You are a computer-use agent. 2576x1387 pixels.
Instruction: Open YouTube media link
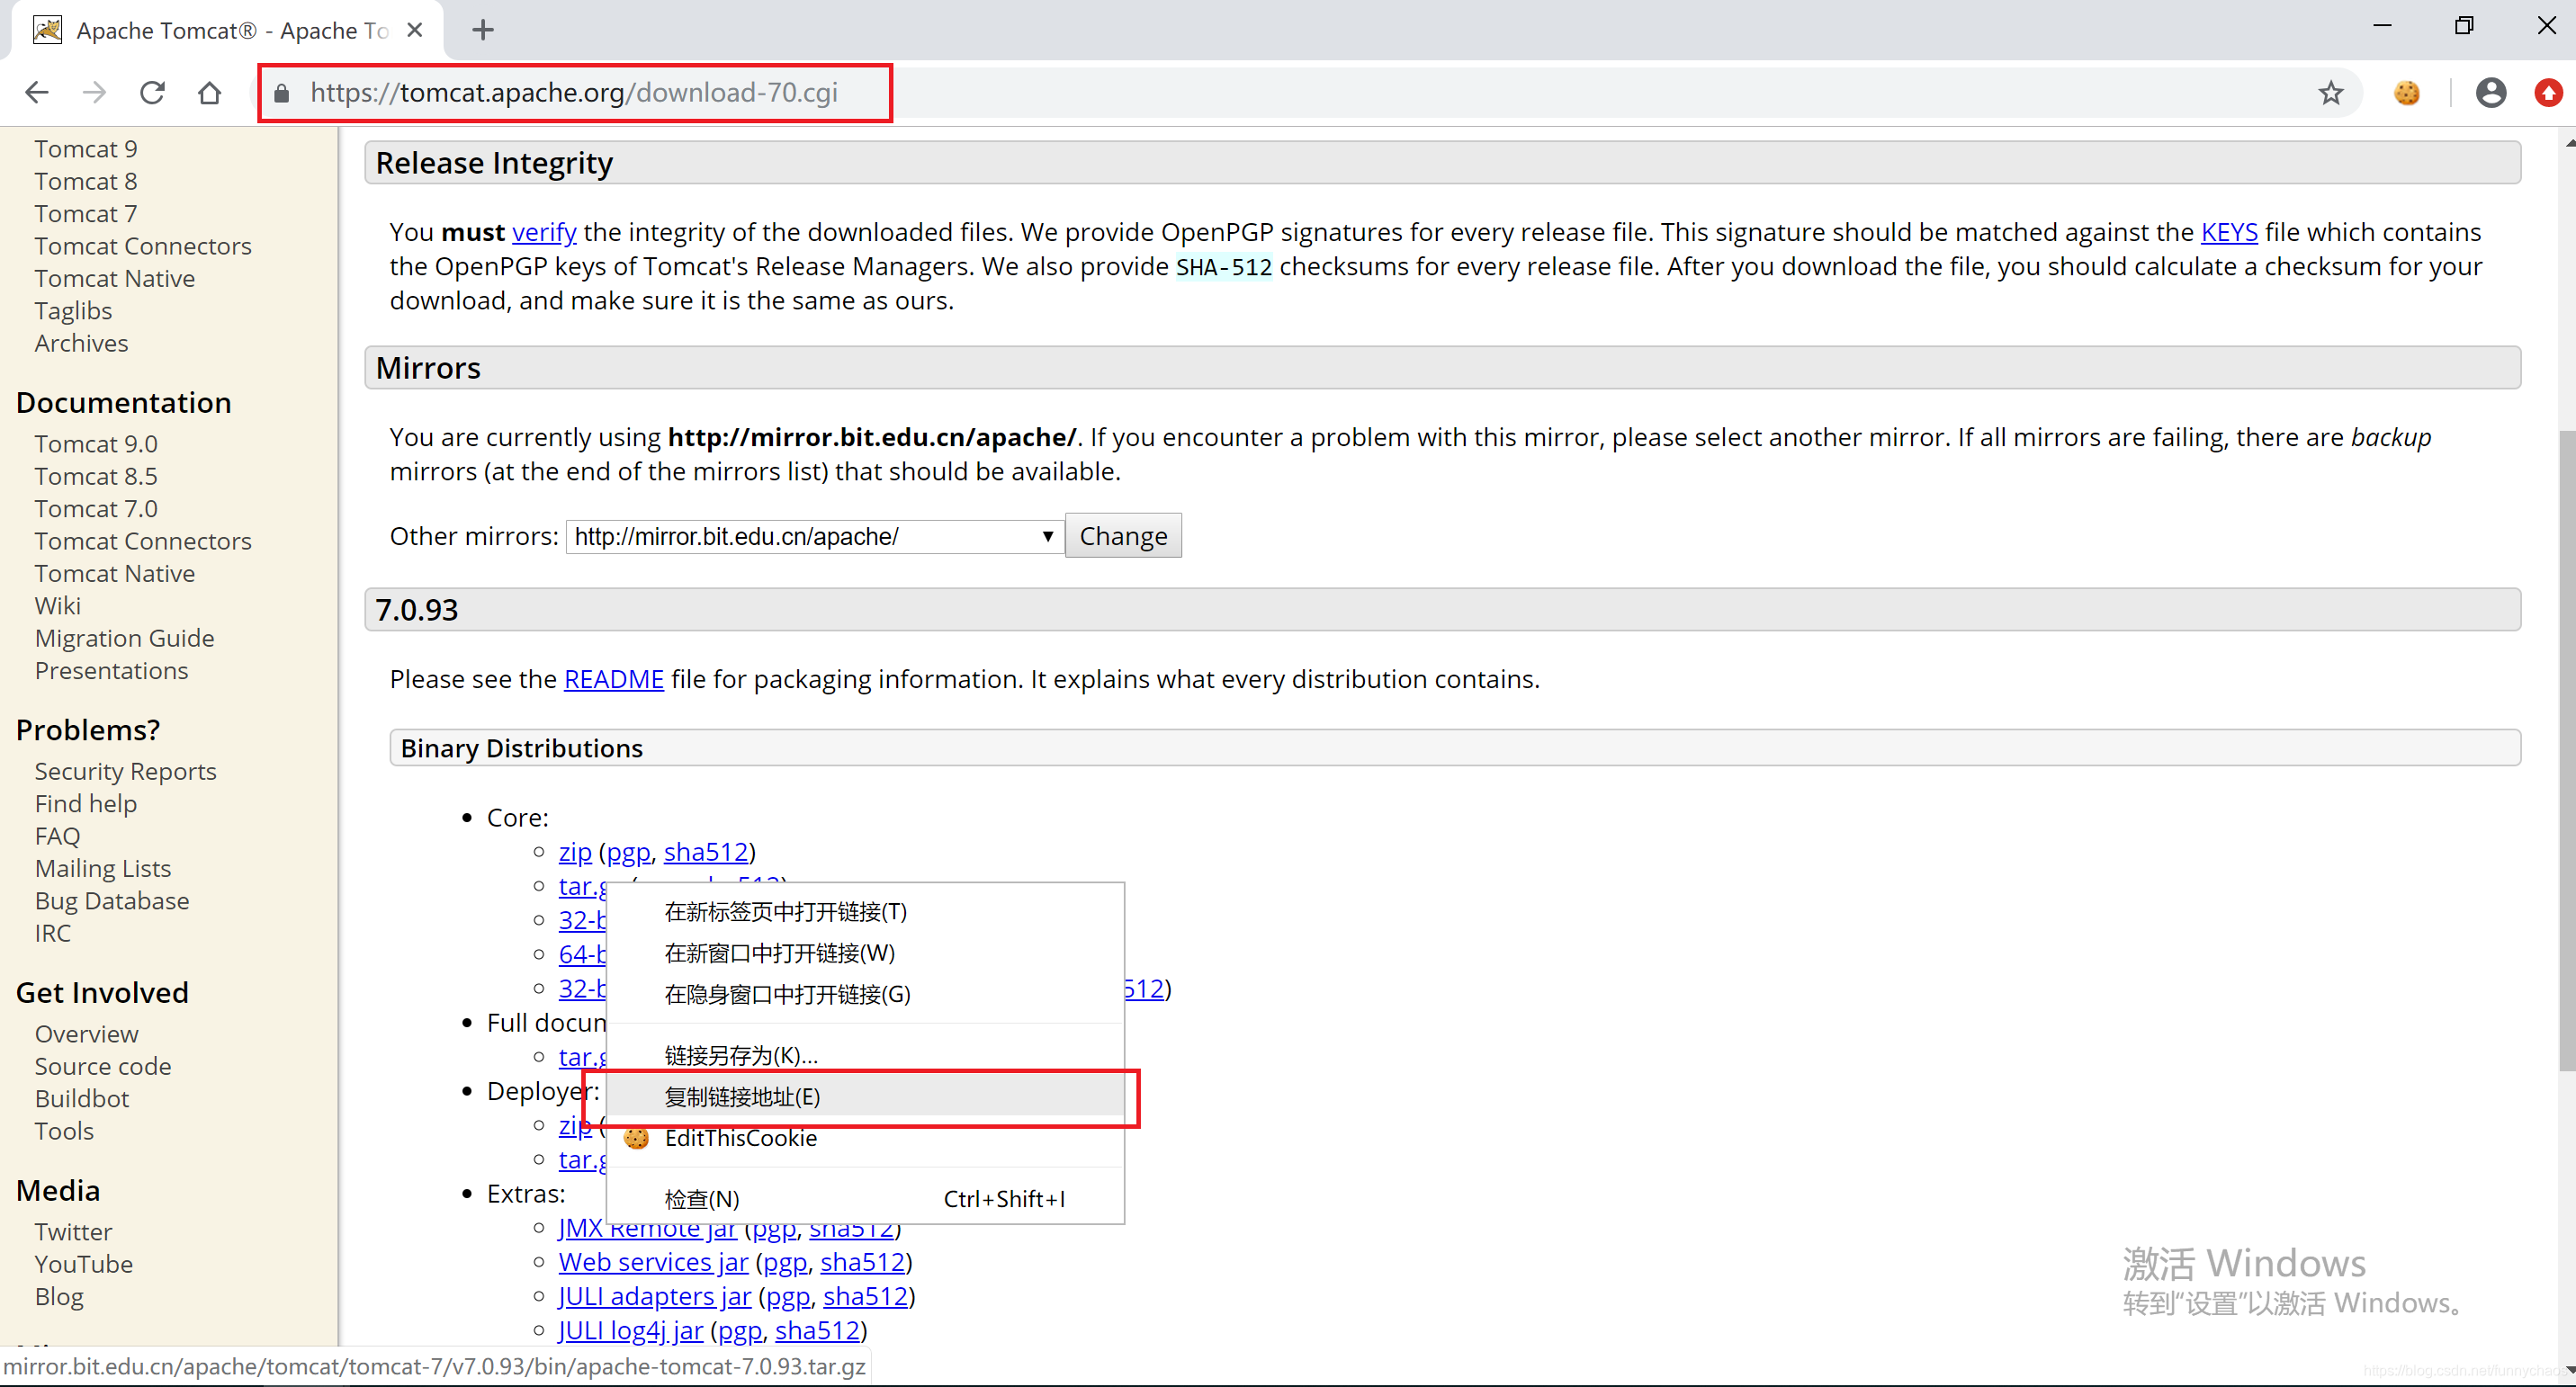(83, 1264)
